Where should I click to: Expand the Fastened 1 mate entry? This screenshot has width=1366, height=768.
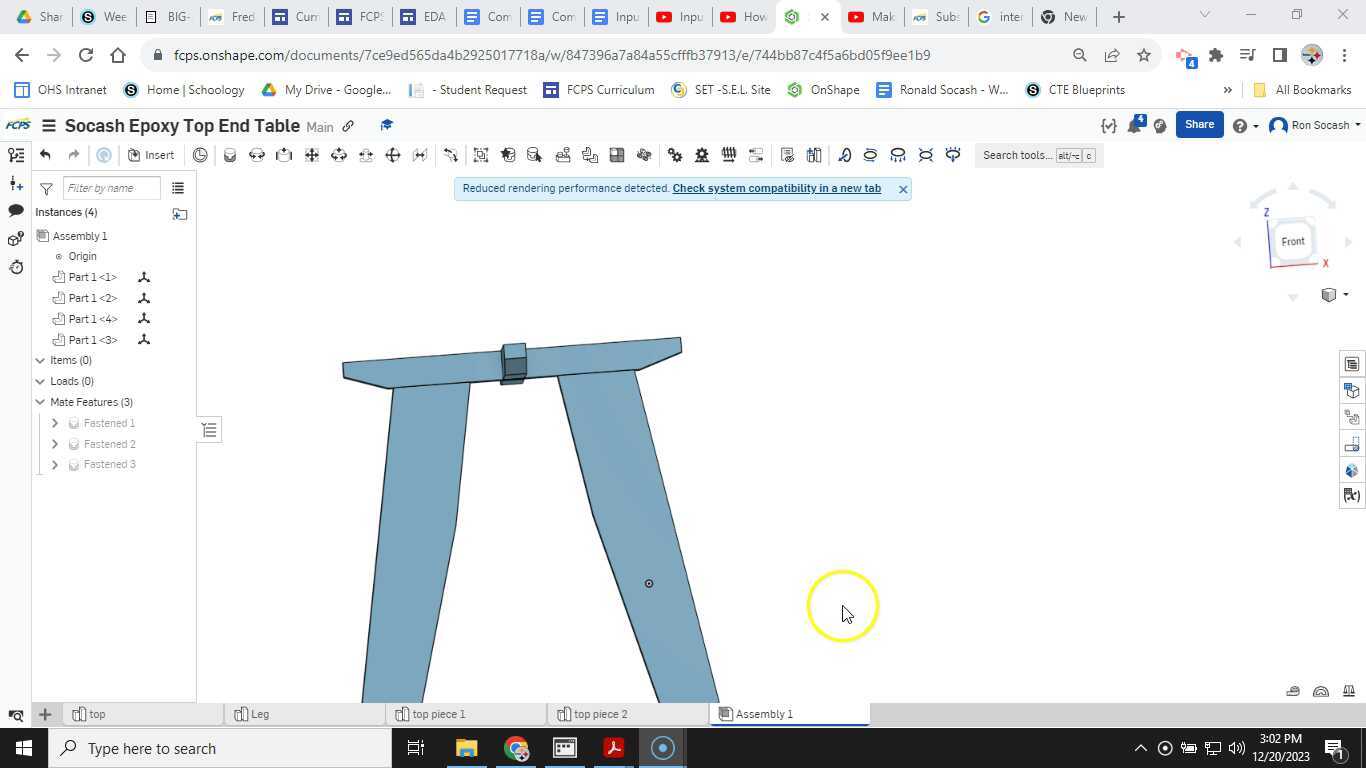click(55, 423)
